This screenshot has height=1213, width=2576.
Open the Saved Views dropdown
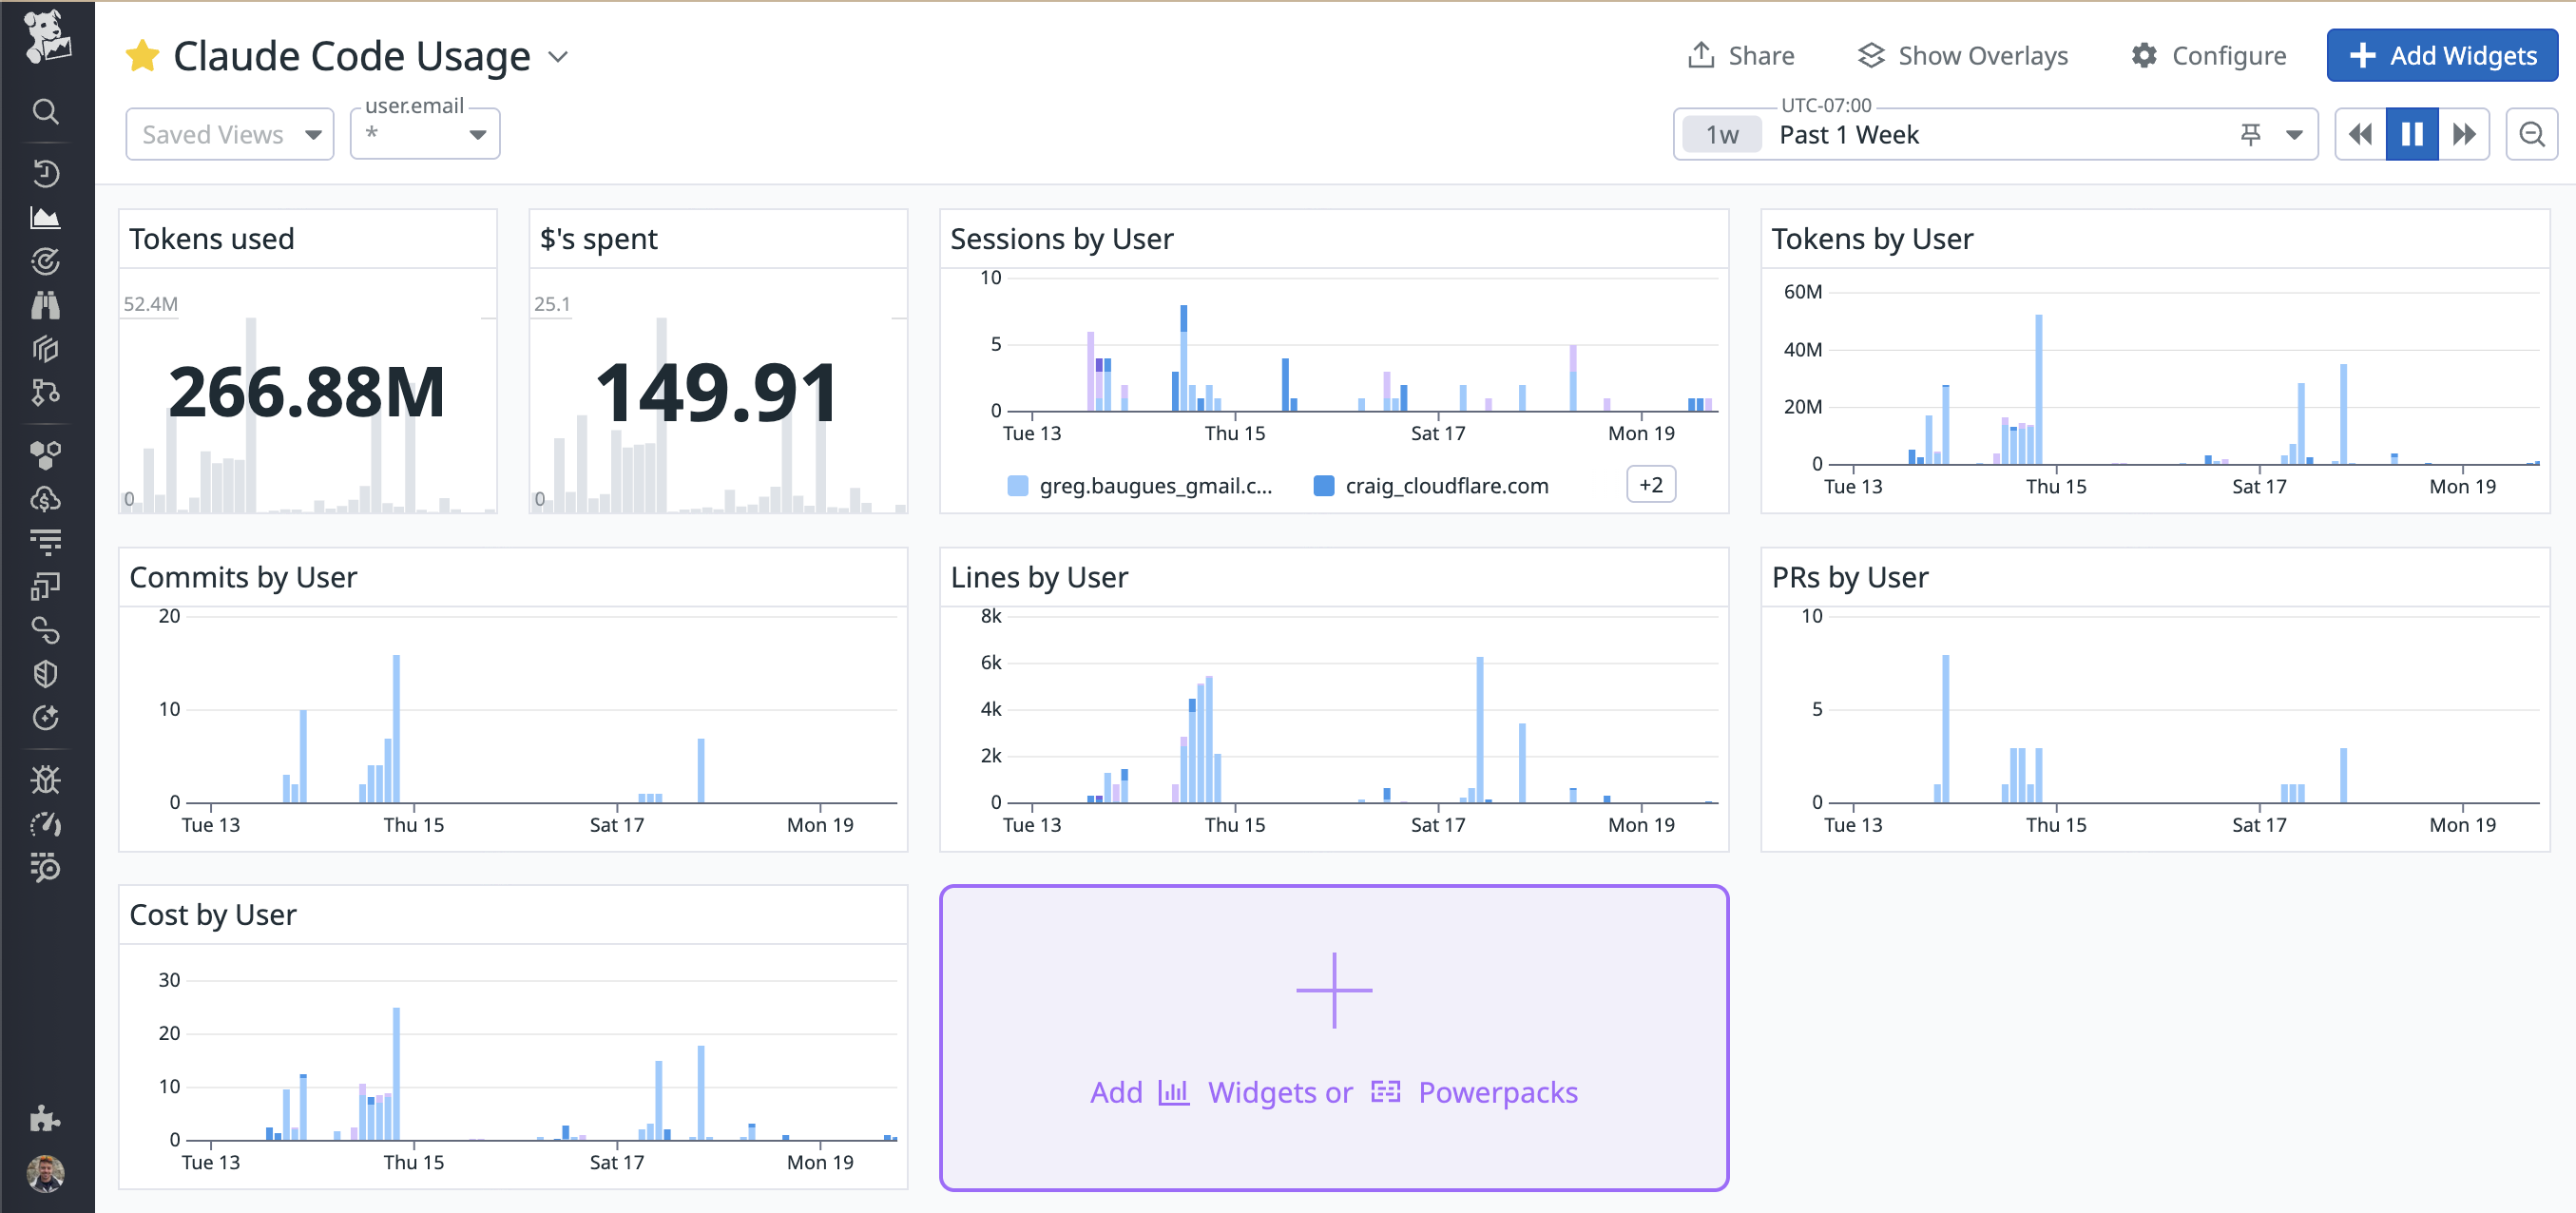tap(230, 134)
